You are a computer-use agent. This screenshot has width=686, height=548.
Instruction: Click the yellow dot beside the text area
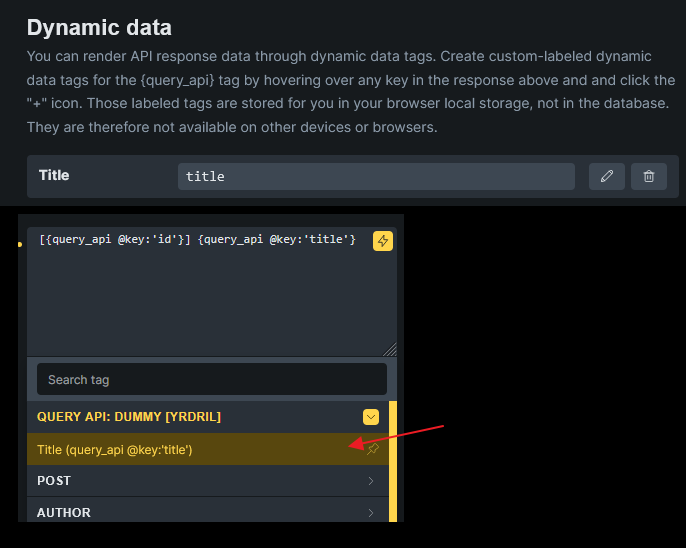21,243
